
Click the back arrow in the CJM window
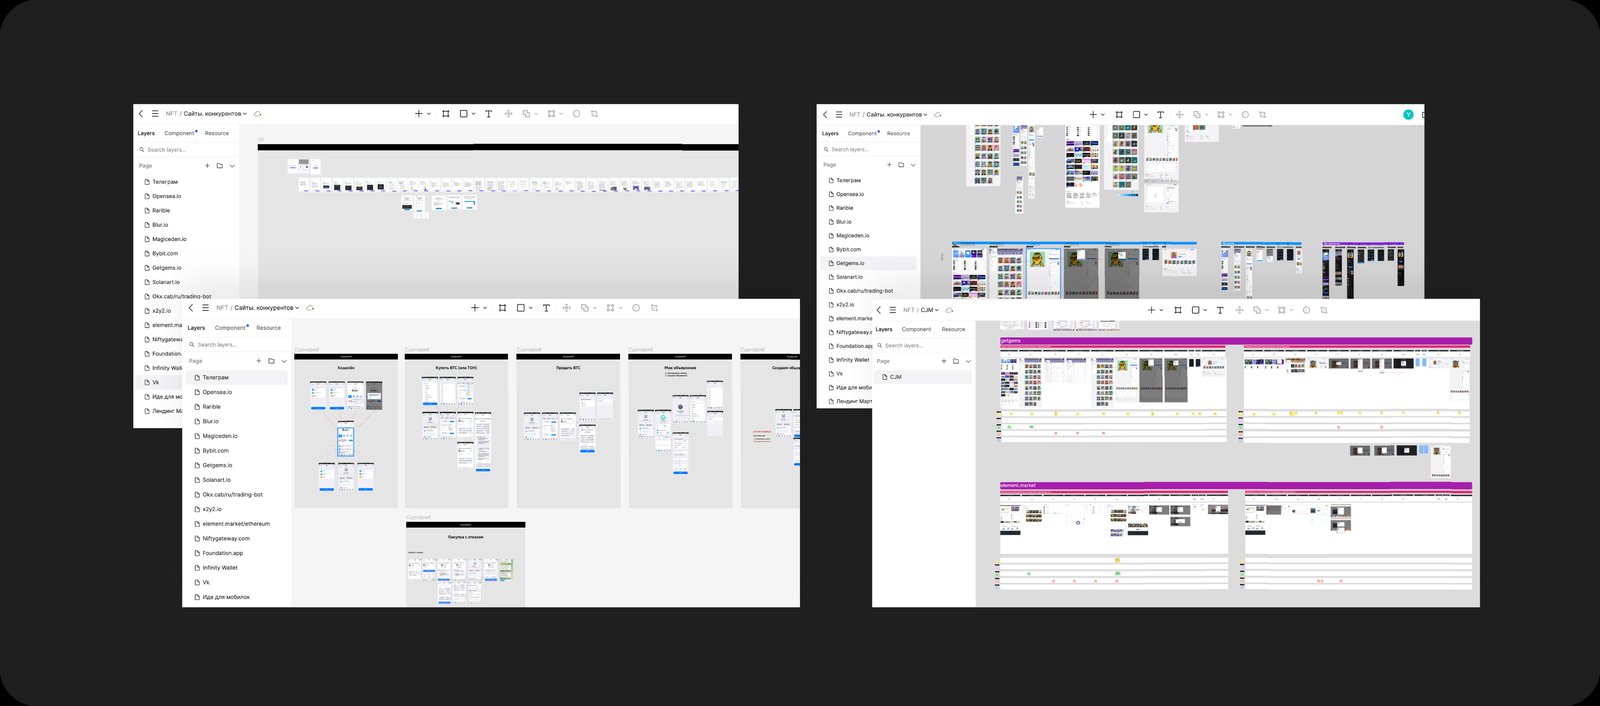[879, 310]
